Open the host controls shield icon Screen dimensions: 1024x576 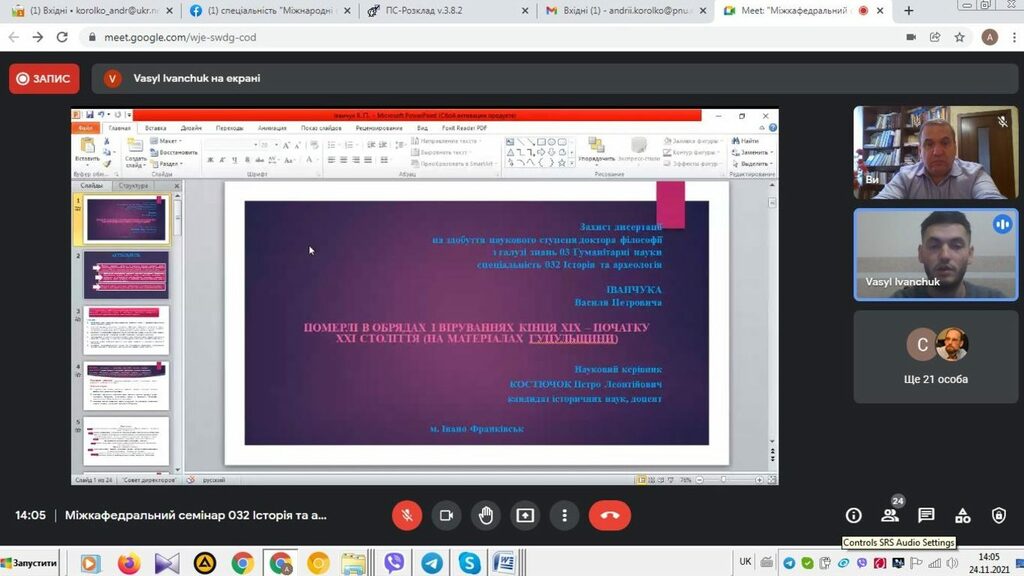(x=998, y=515)
